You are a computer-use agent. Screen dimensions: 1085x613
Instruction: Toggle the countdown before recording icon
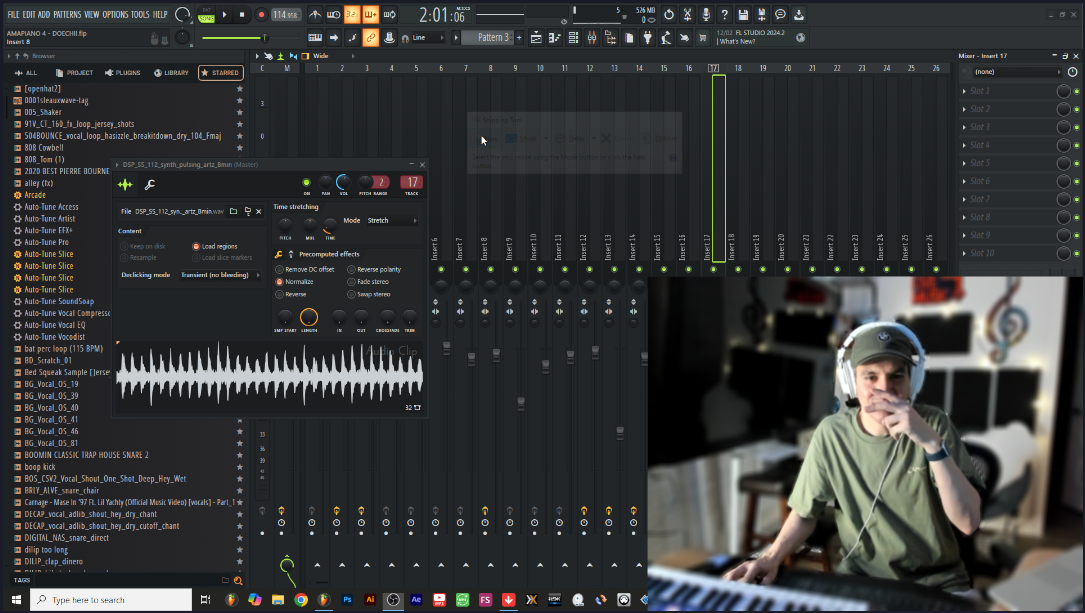click(x=352, y=15)
